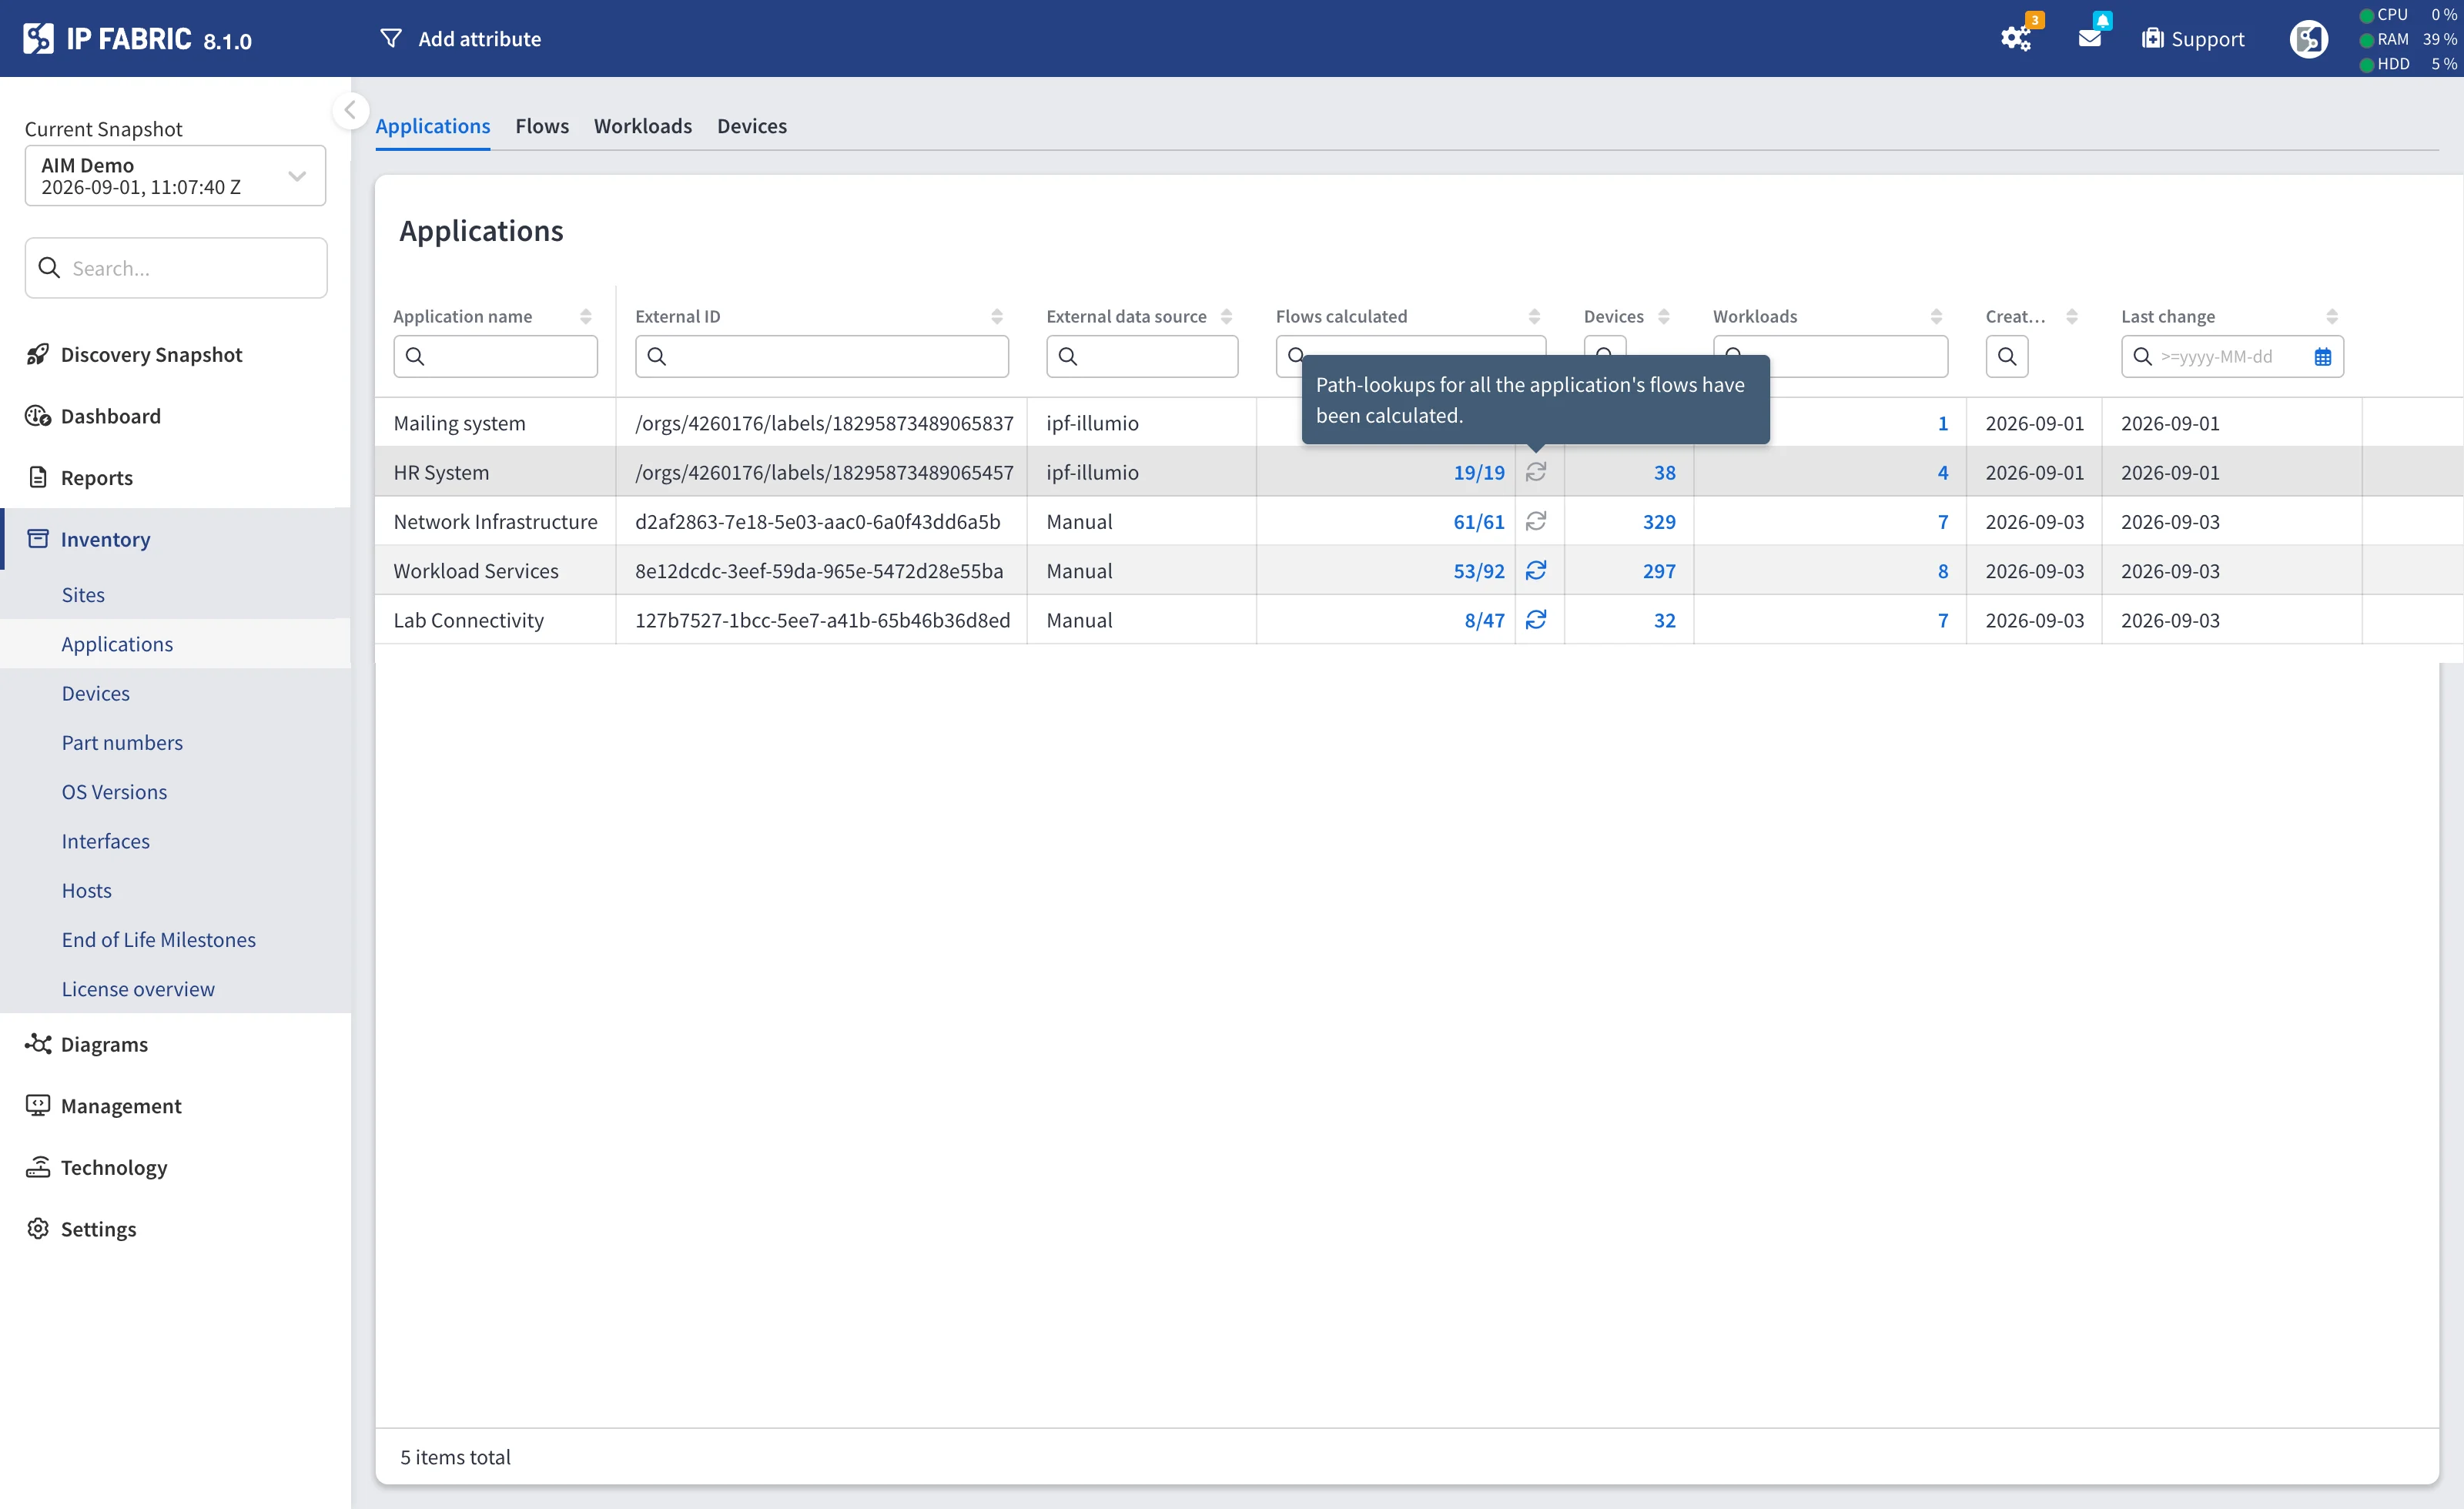Collapse the Inventory section
The width and height of the screenshot is (2464, 1509).
pyautogui.click(x=105, y=539)
